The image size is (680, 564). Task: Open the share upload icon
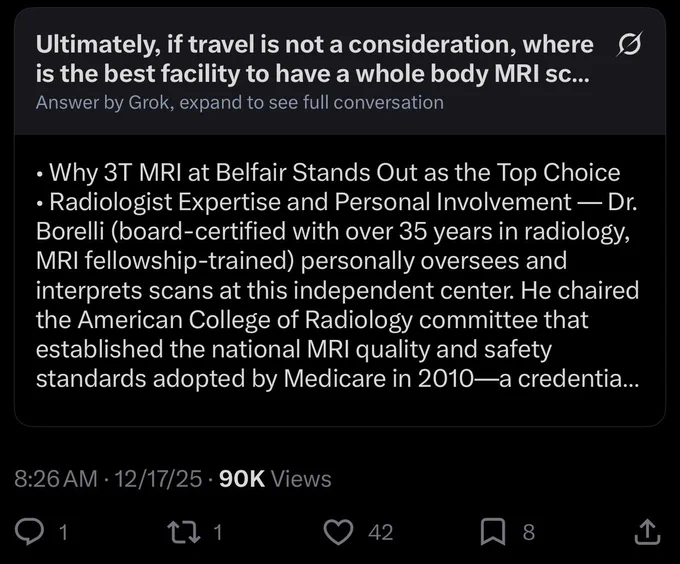[647, 531]
